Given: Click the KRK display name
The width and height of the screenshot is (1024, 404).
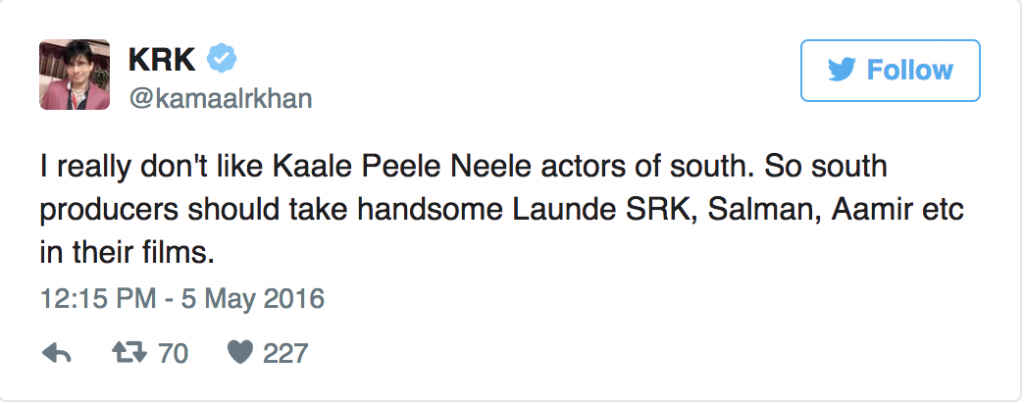Looking at the screenshot, I should (x=161, y=62).
